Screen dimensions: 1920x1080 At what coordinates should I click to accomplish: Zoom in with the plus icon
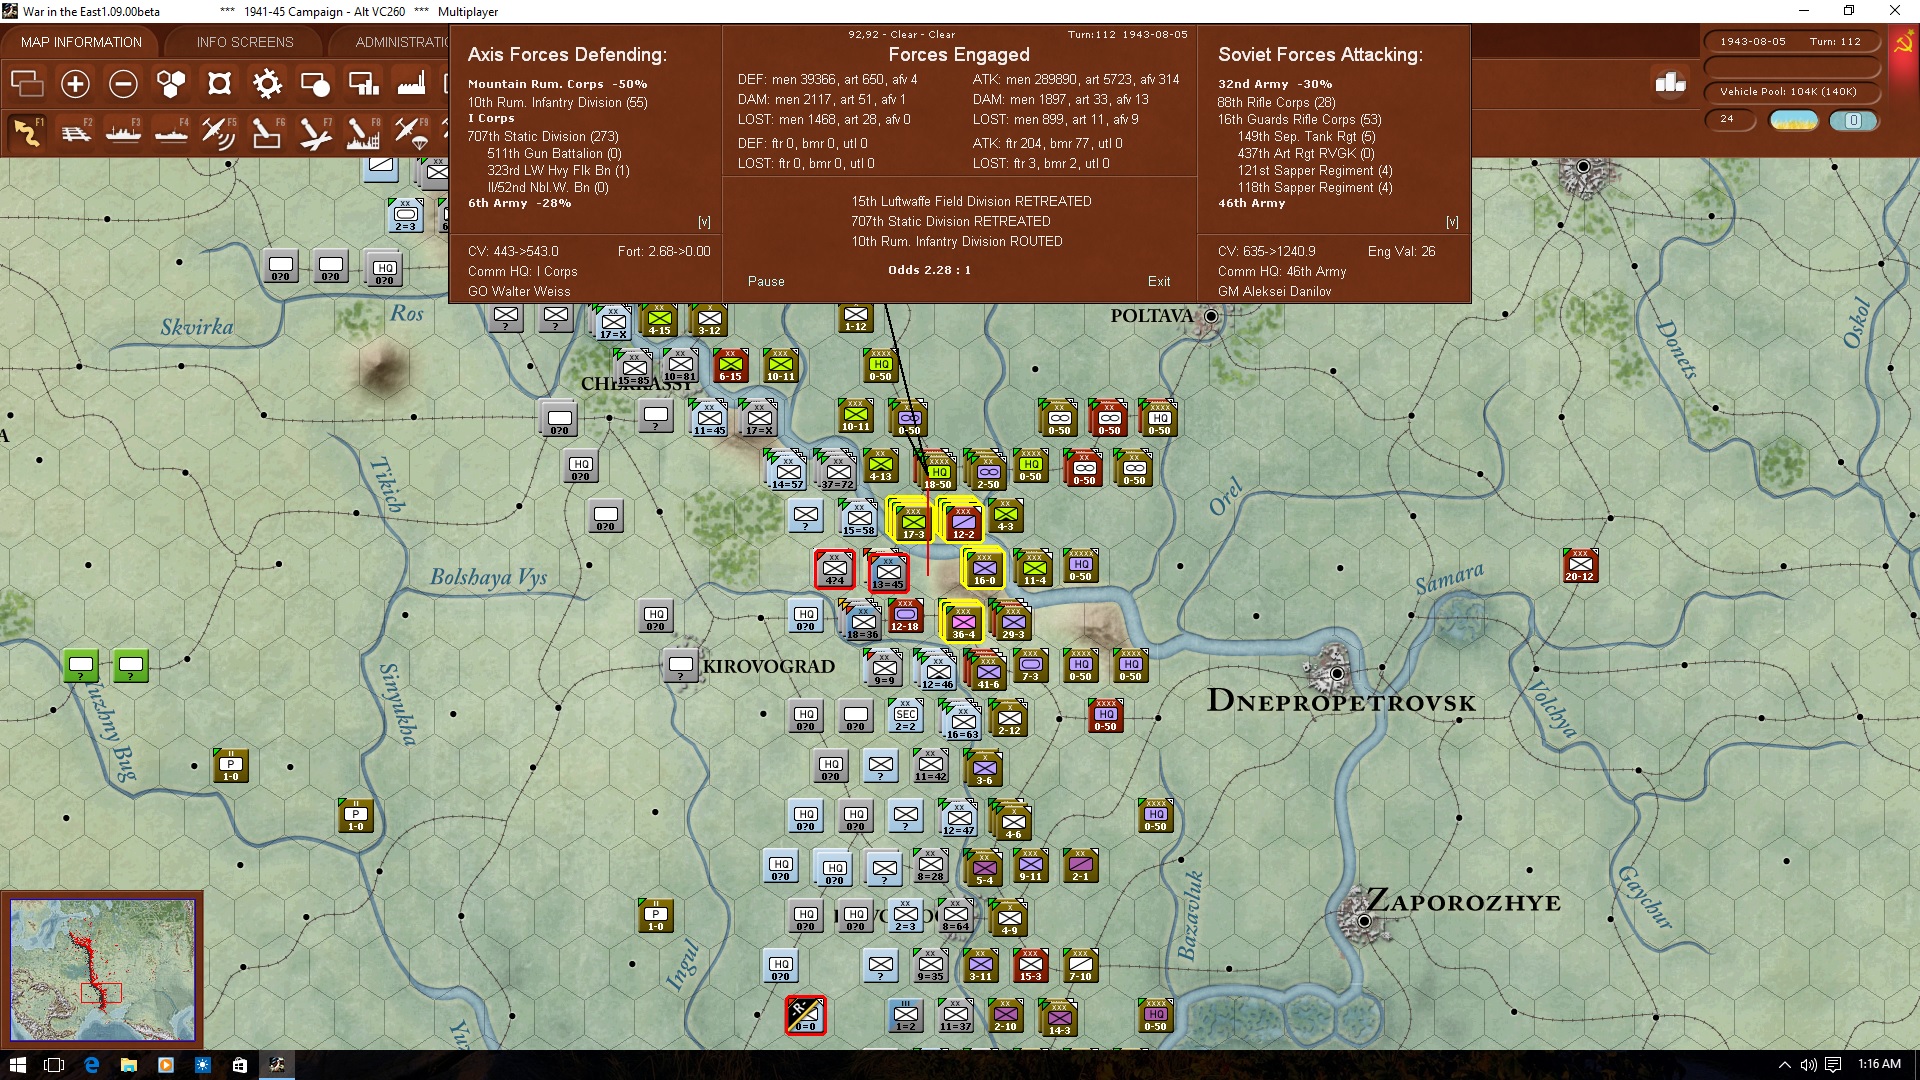tap(75, 84)
